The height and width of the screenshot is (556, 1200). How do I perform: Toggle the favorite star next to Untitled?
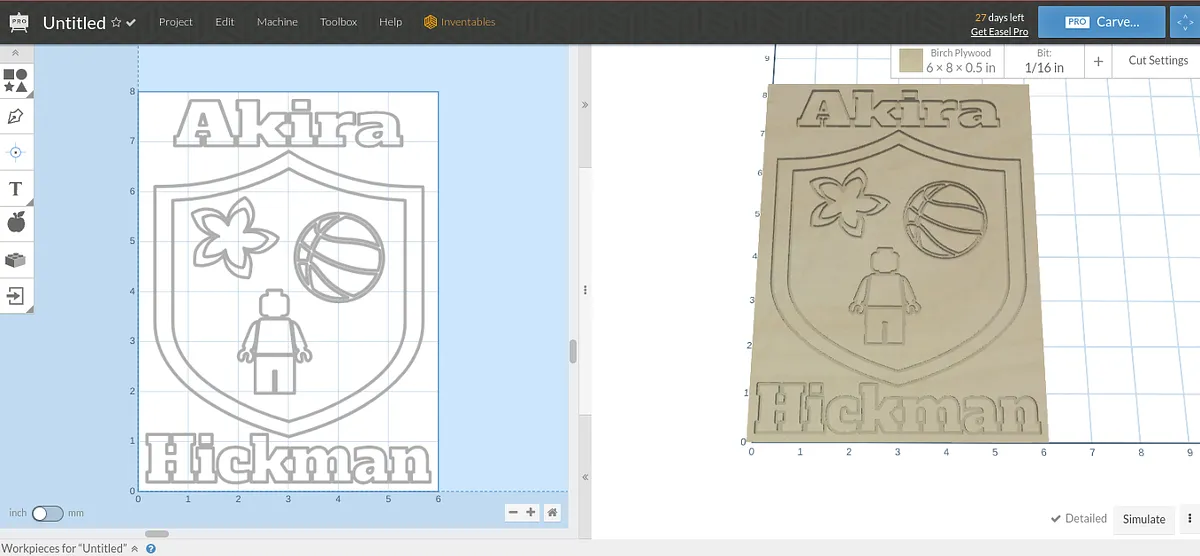[x=116, y=22]
